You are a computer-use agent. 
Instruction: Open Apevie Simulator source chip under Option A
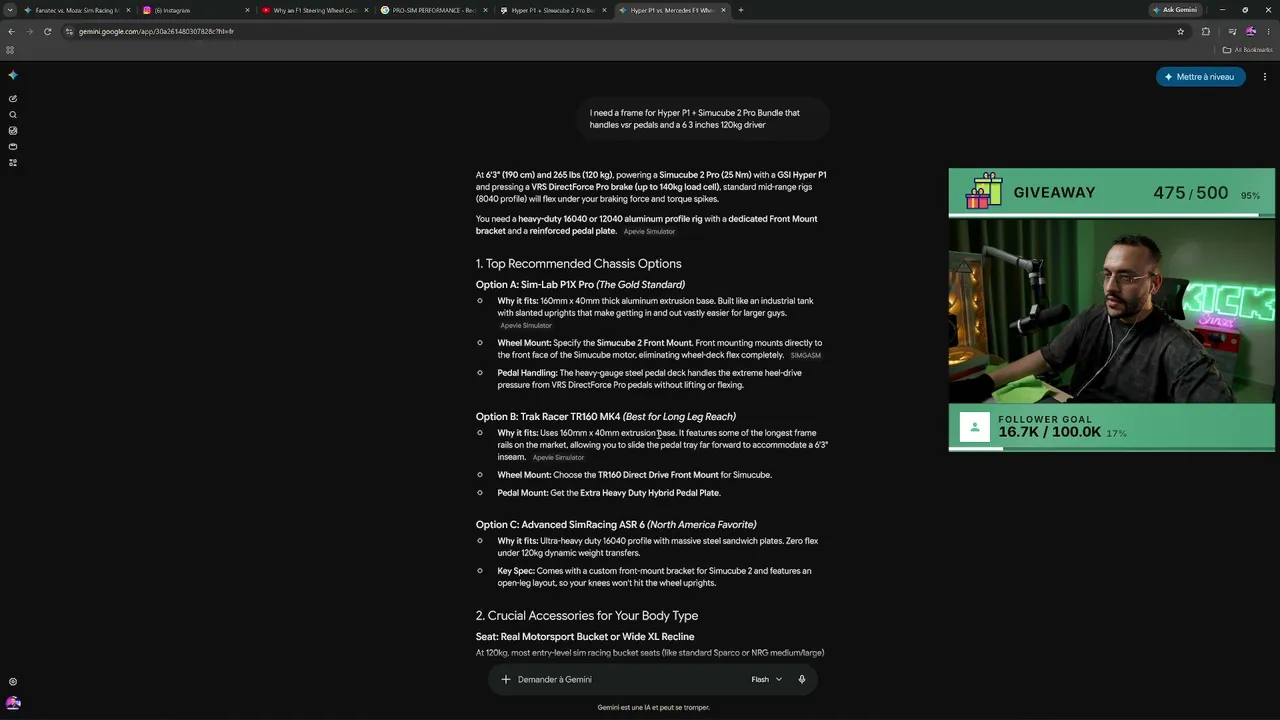tap(526, 326)
